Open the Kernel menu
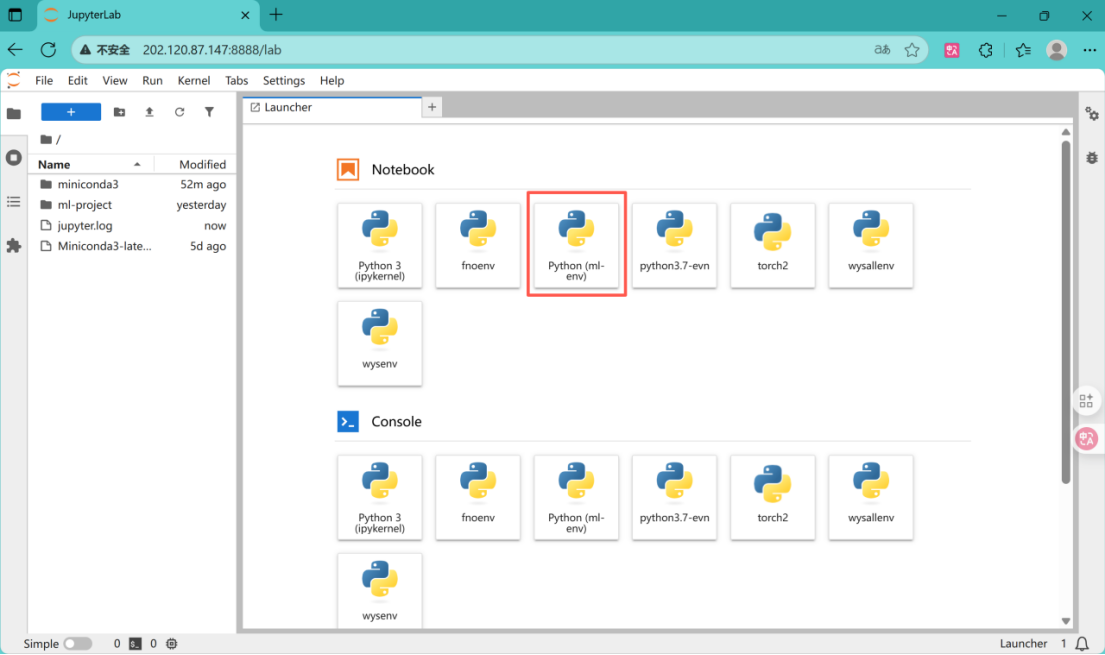The width and height of the screenshot is (1105, 655). point(194,81)
